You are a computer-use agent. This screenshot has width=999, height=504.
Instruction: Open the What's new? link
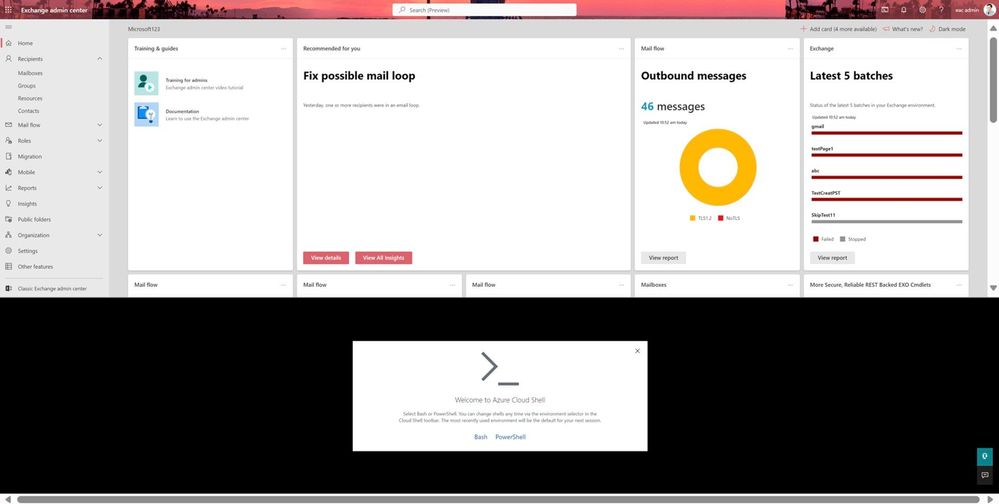(903, 29)
